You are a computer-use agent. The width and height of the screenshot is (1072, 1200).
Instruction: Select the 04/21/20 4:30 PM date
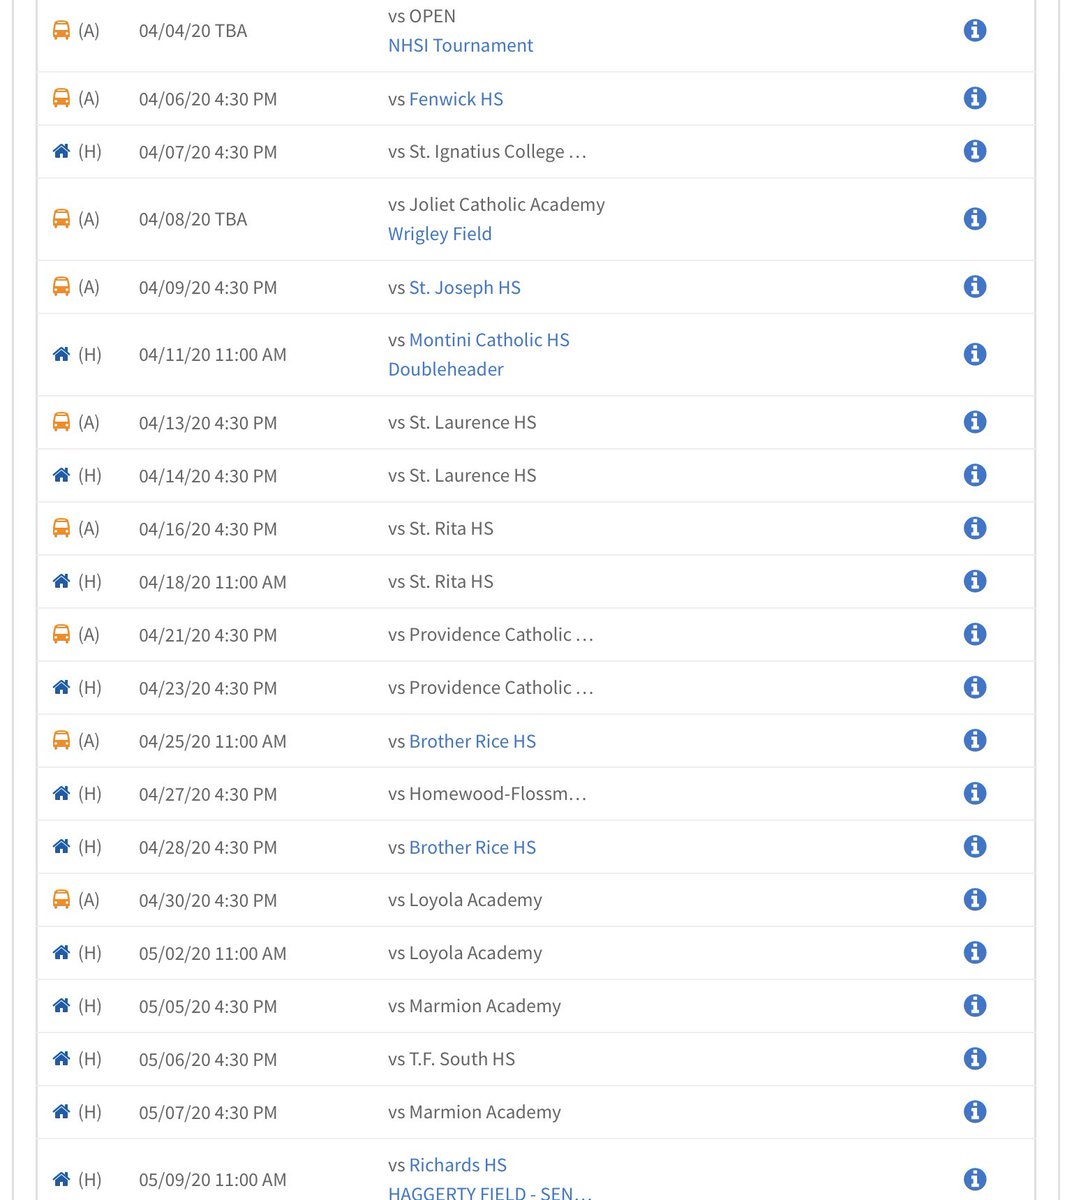pyautogui.click(x=208, y=635)
